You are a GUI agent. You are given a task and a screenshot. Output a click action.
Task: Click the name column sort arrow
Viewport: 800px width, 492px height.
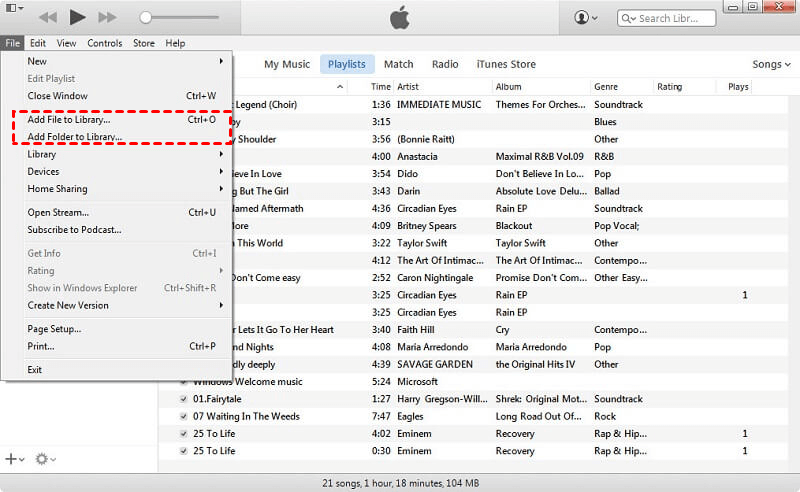340,87
